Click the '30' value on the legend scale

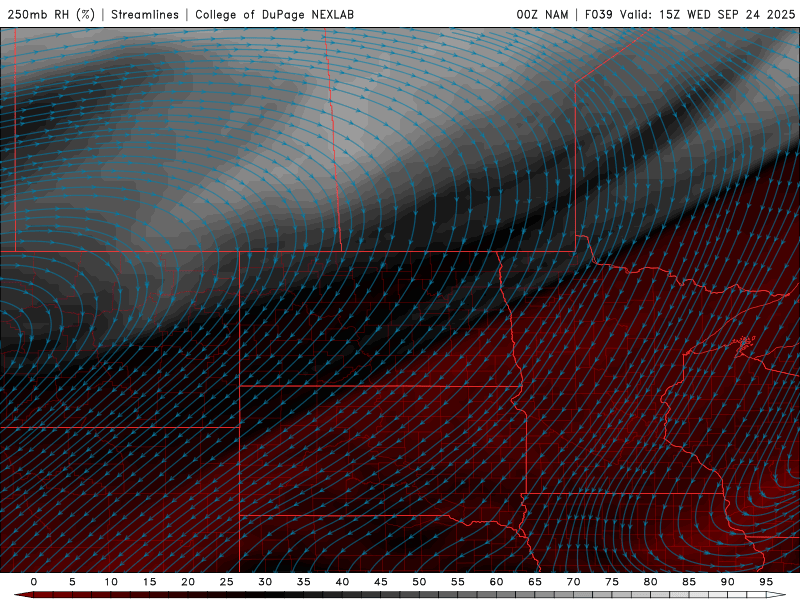(265, 582)
